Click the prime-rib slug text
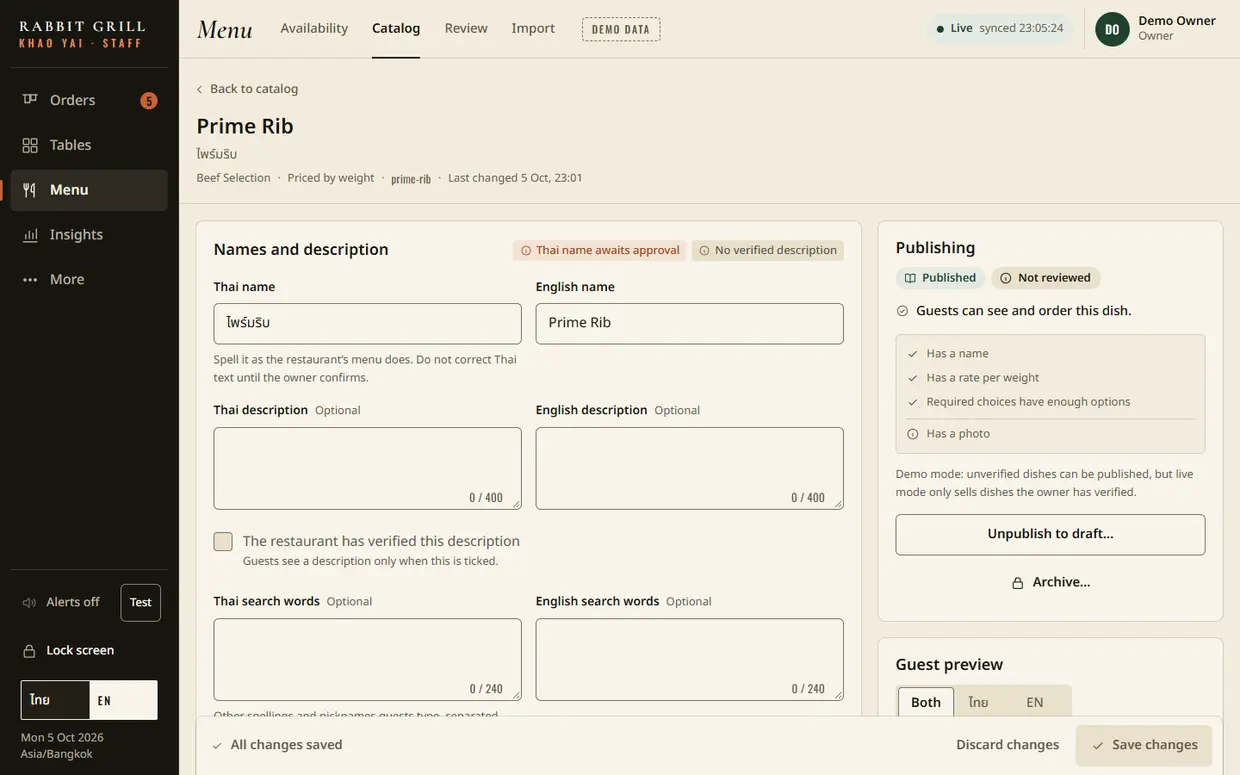Screen dimensions: 1240x775 411,179
